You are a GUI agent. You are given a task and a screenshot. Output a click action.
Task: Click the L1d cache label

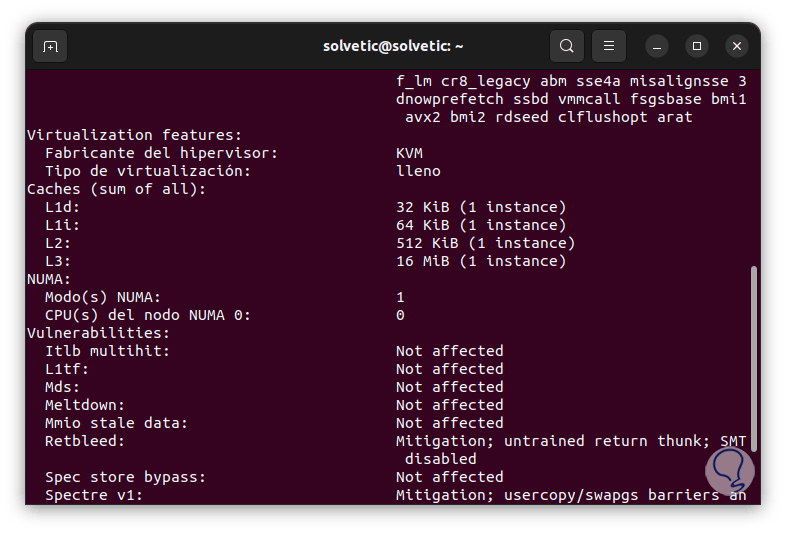click(63, 207)
